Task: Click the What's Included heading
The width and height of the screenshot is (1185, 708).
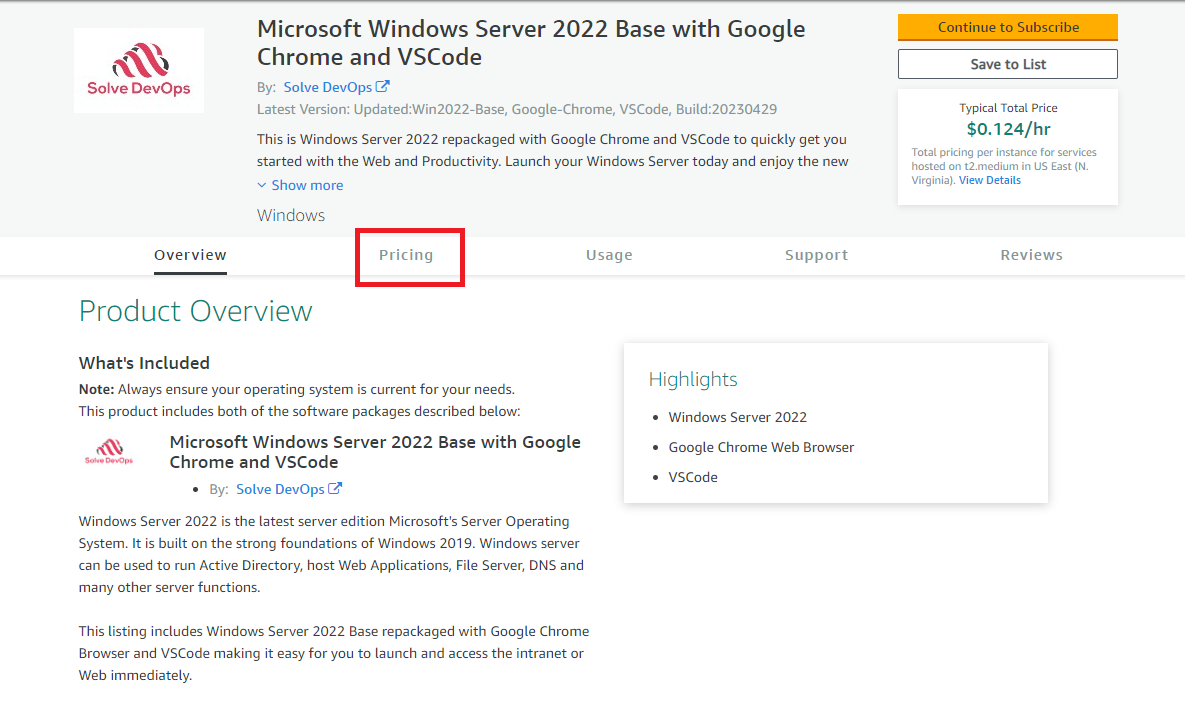Action: pos(144,363)
